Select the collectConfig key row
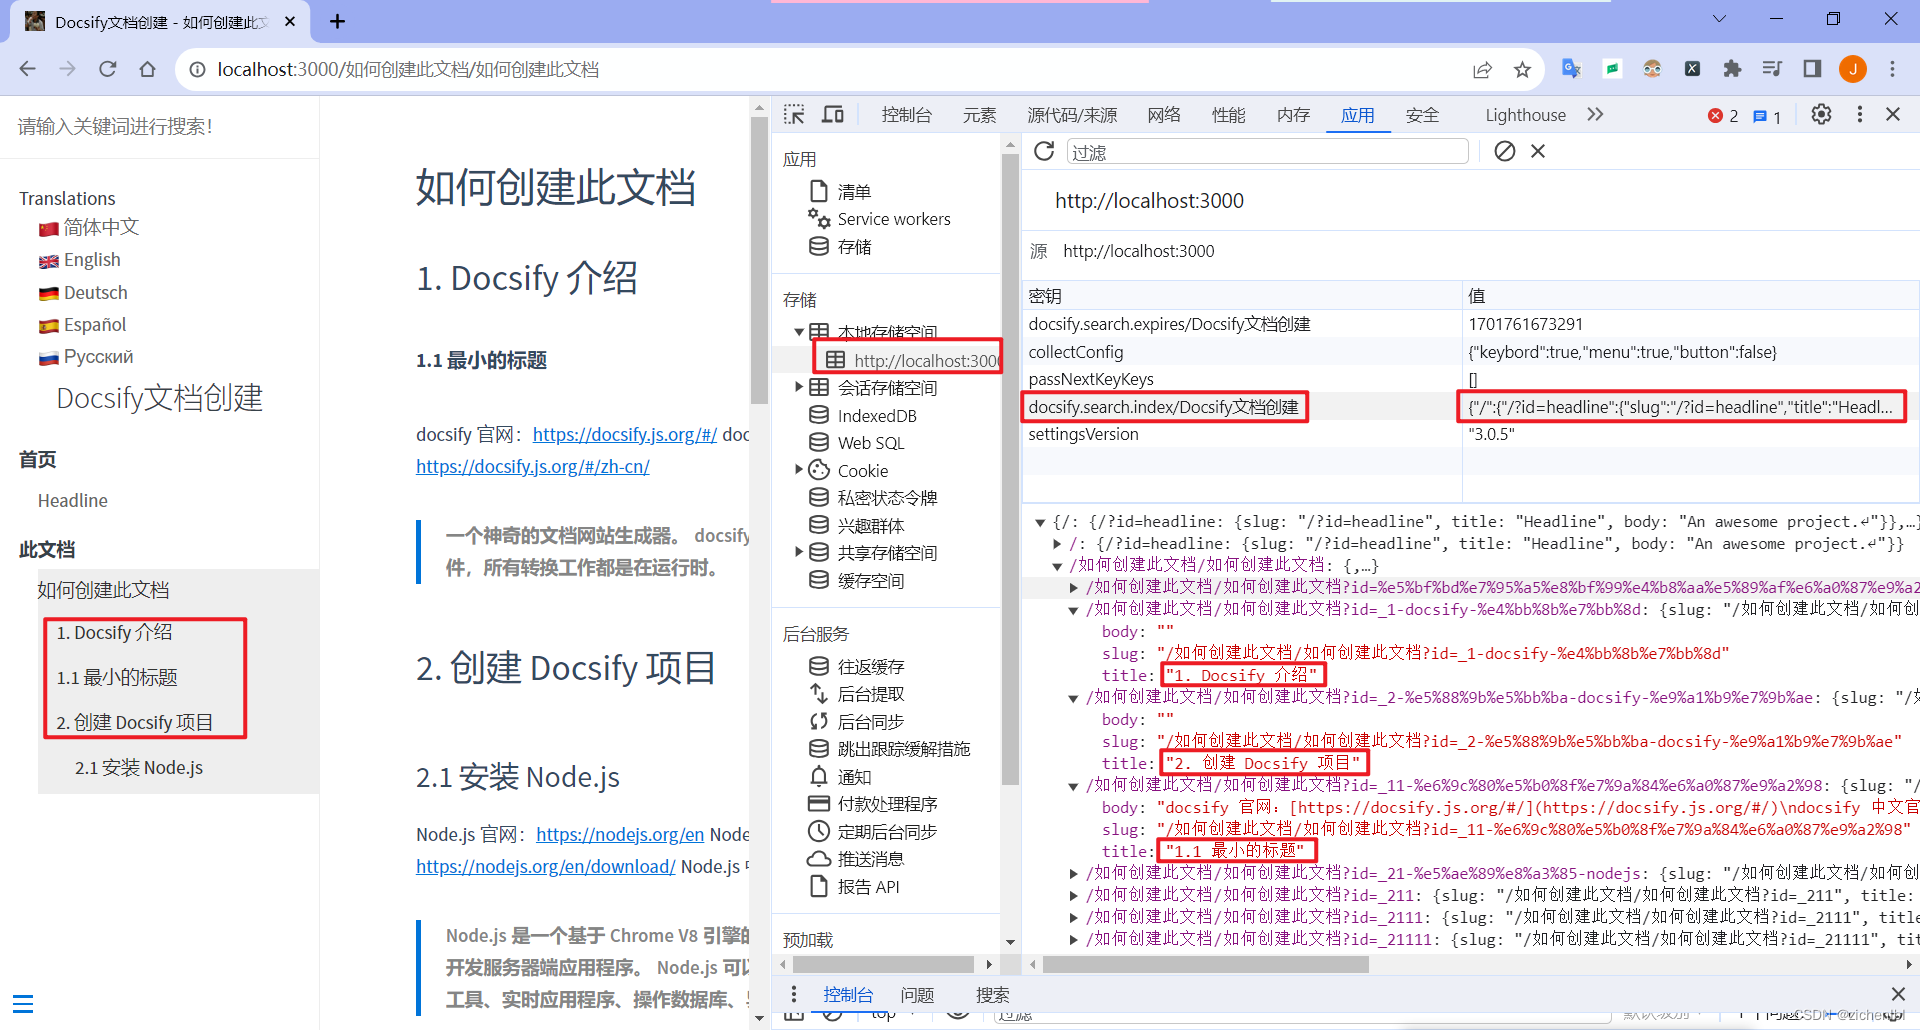The image size is (1920, 1030). 1470,352
